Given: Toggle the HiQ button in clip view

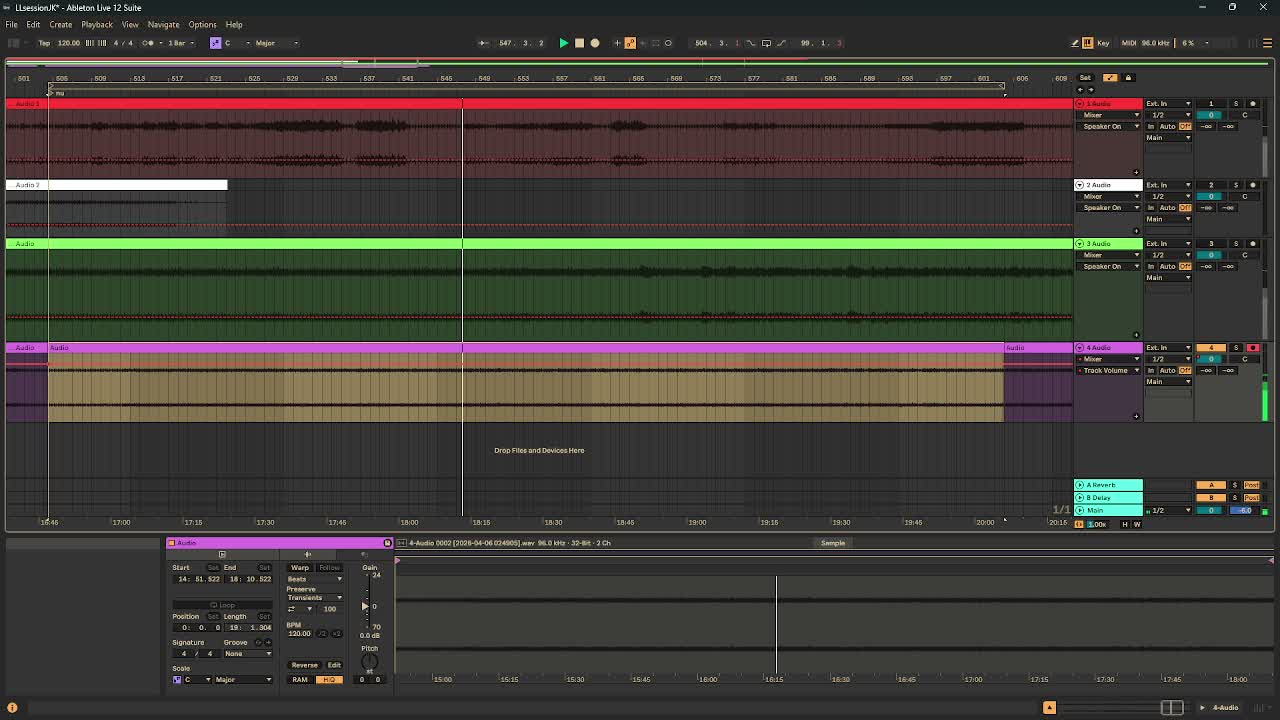Looking at the screenshot, I should (329, 680).
